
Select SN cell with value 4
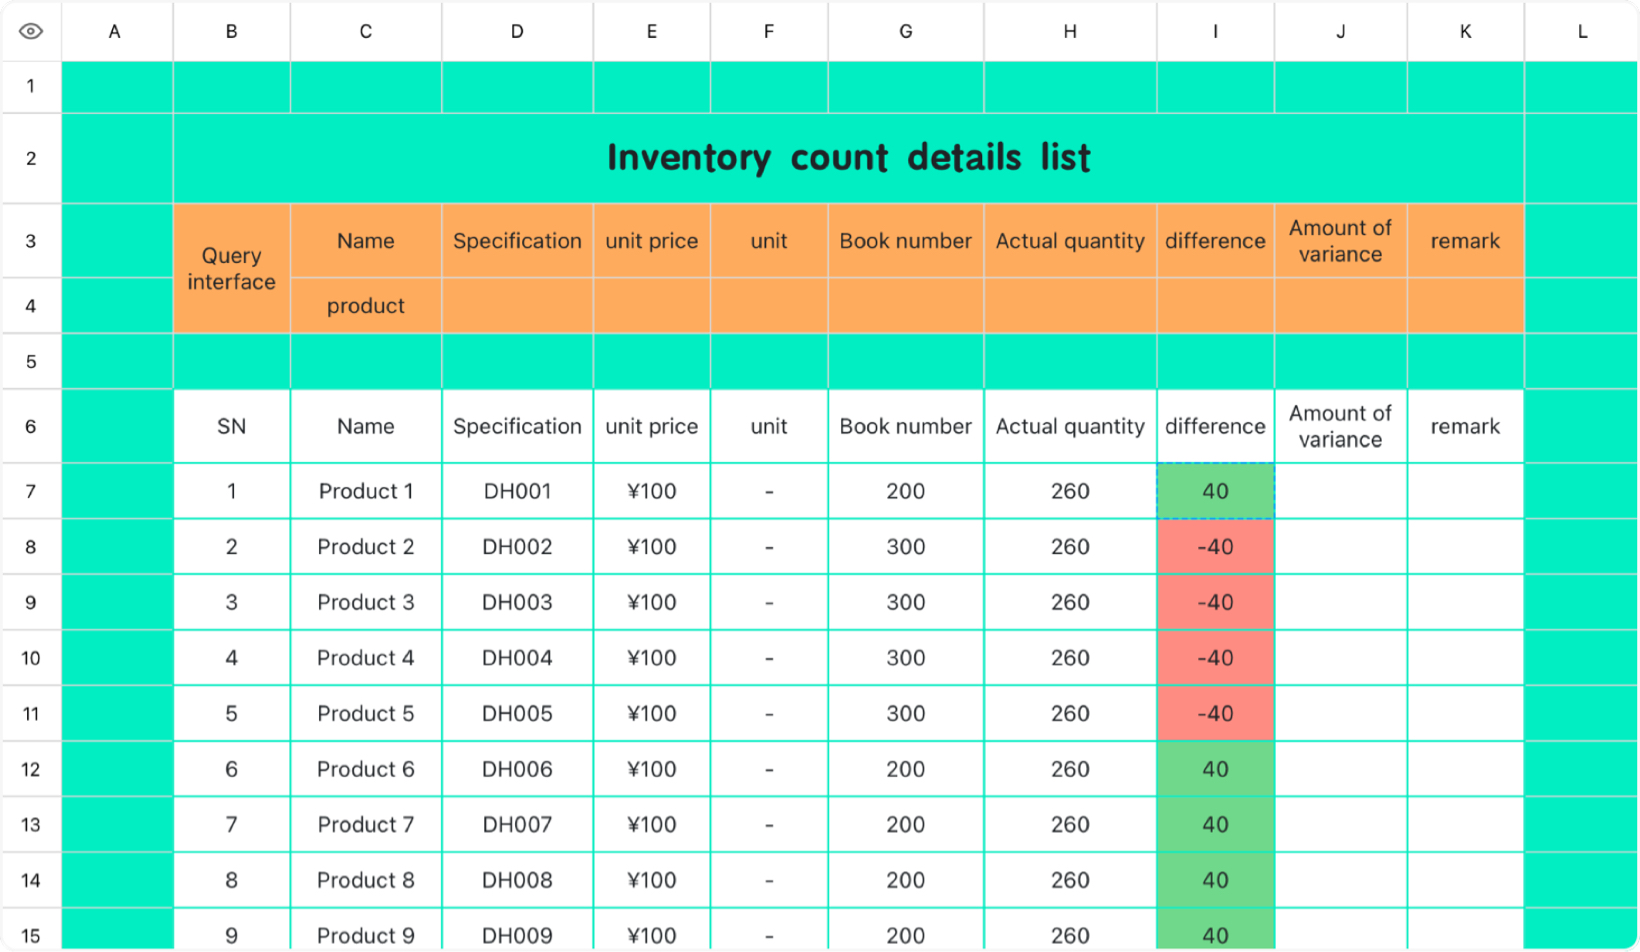click(x=232, y=658)
